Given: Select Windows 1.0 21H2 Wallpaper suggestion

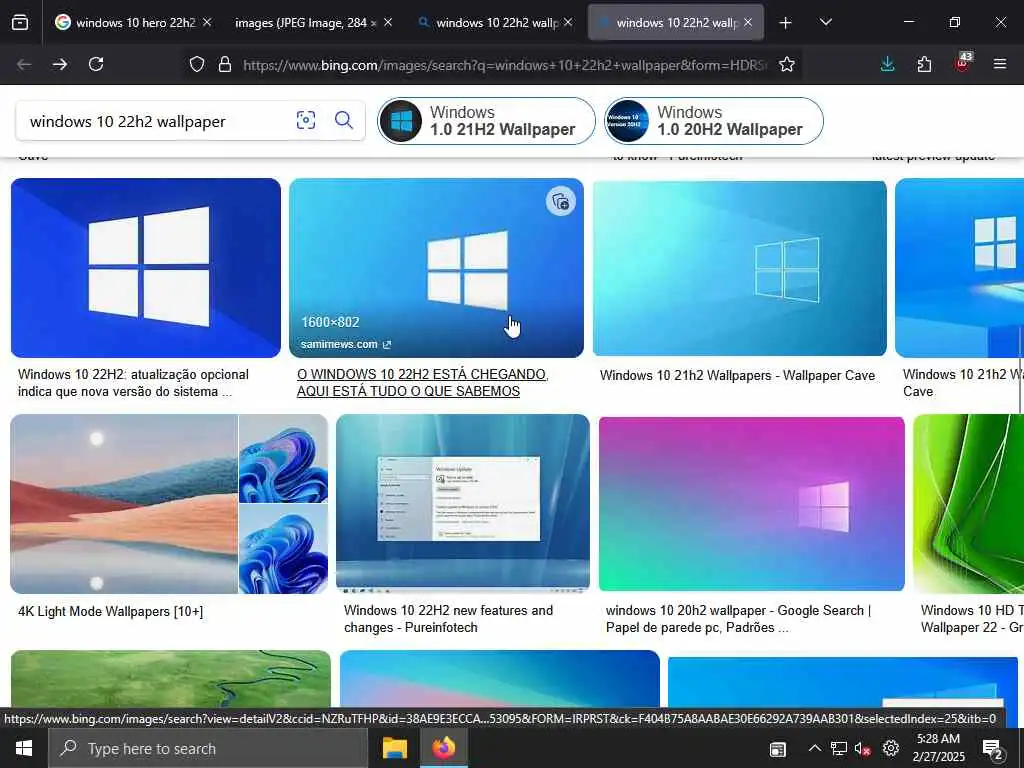Looking at the screenshot, I should click(x=487, y=121).
